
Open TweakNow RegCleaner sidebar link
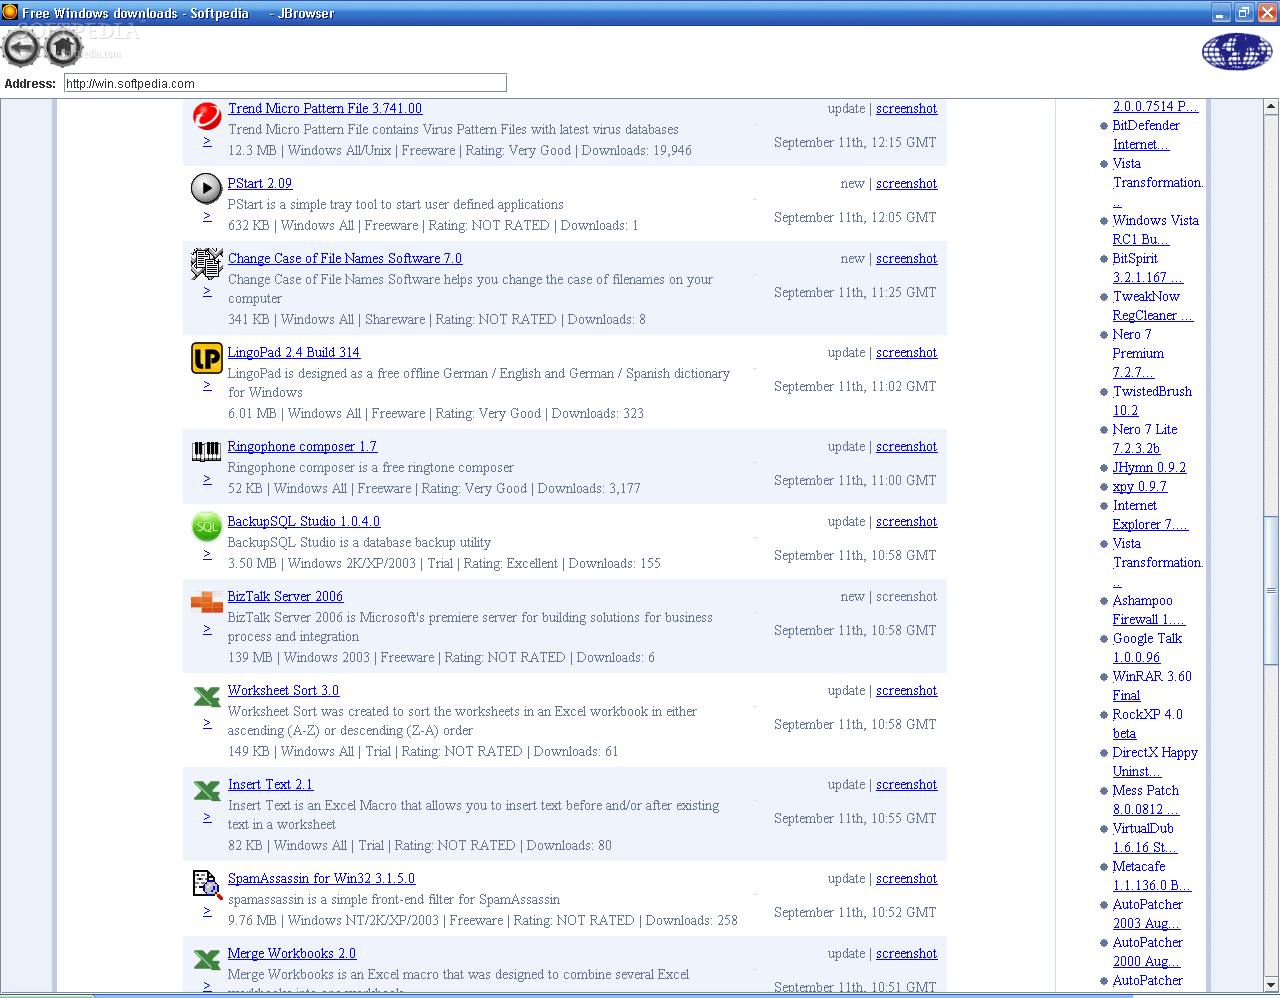(x=1153, y=306)
